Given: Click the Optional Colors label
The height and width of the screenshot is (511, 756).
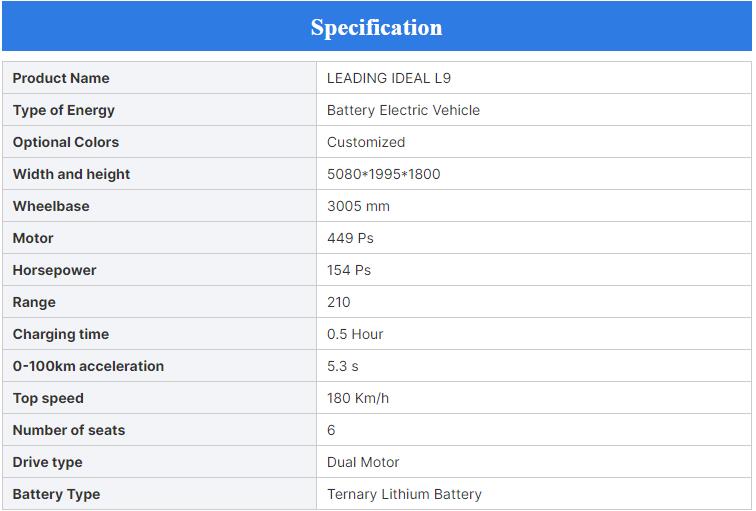Looking at the screenshot, I should [66, 142].
